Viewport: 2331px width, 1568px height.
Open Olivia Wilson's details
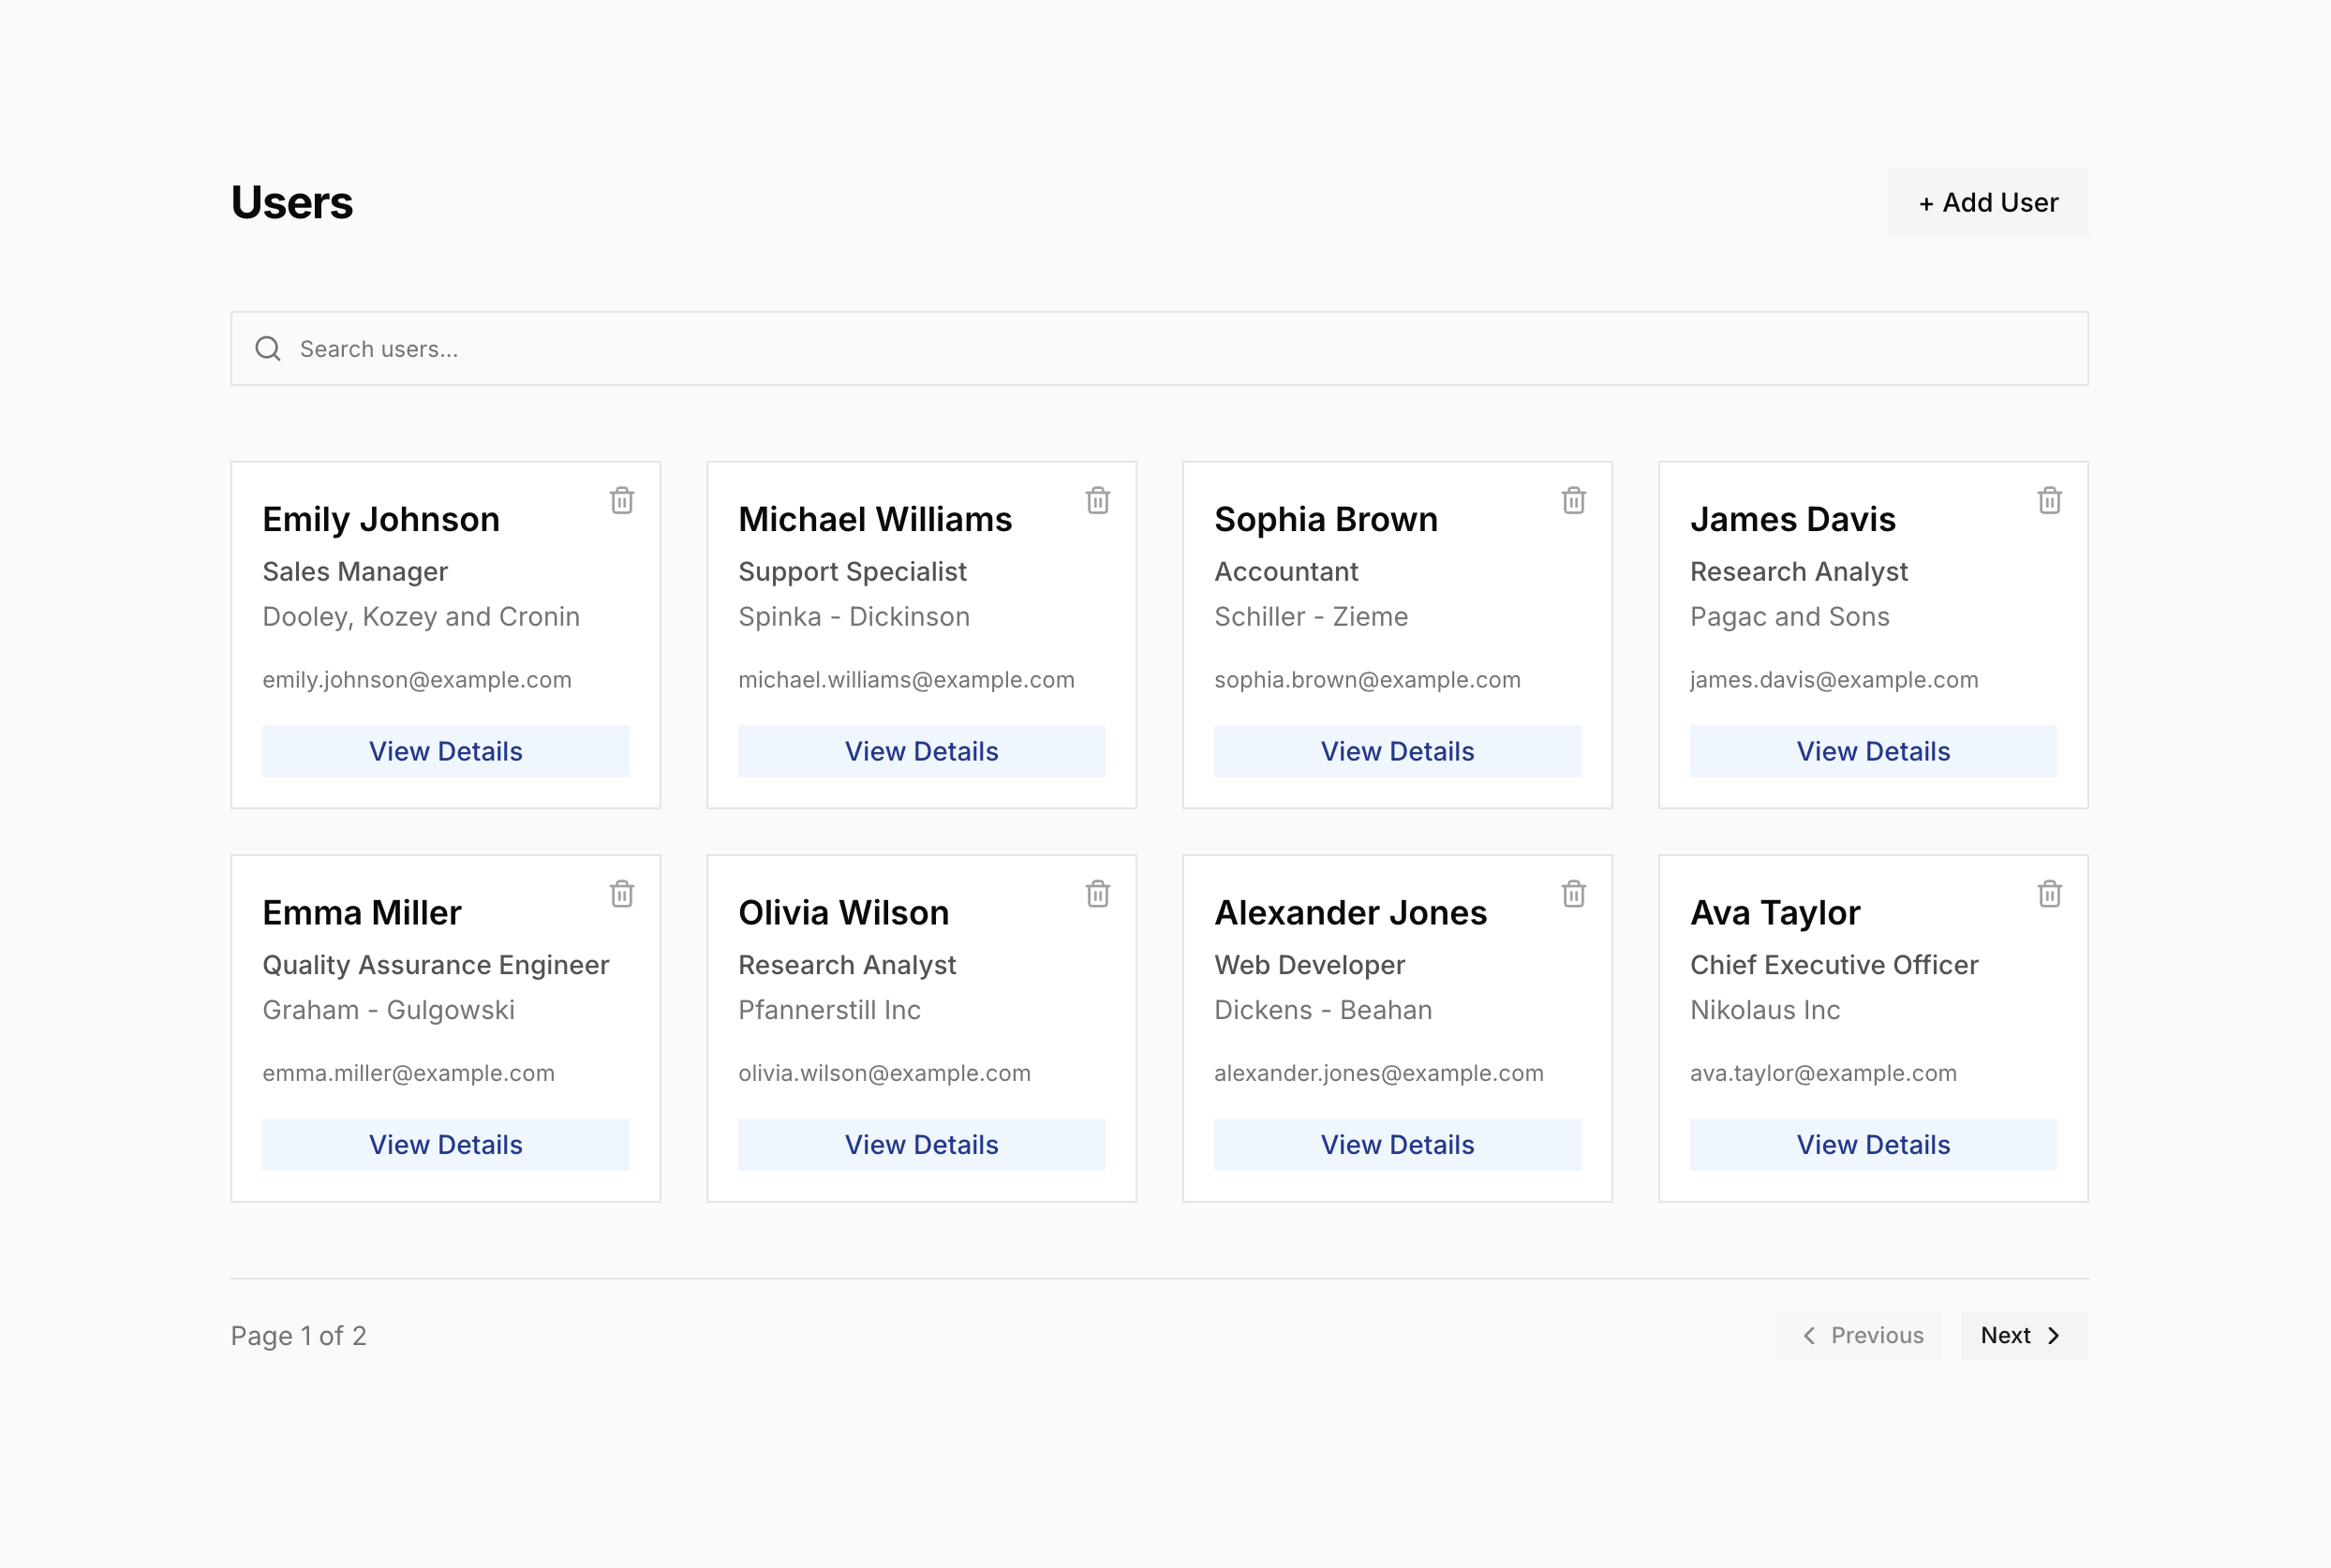click(x=921, y=1144)
